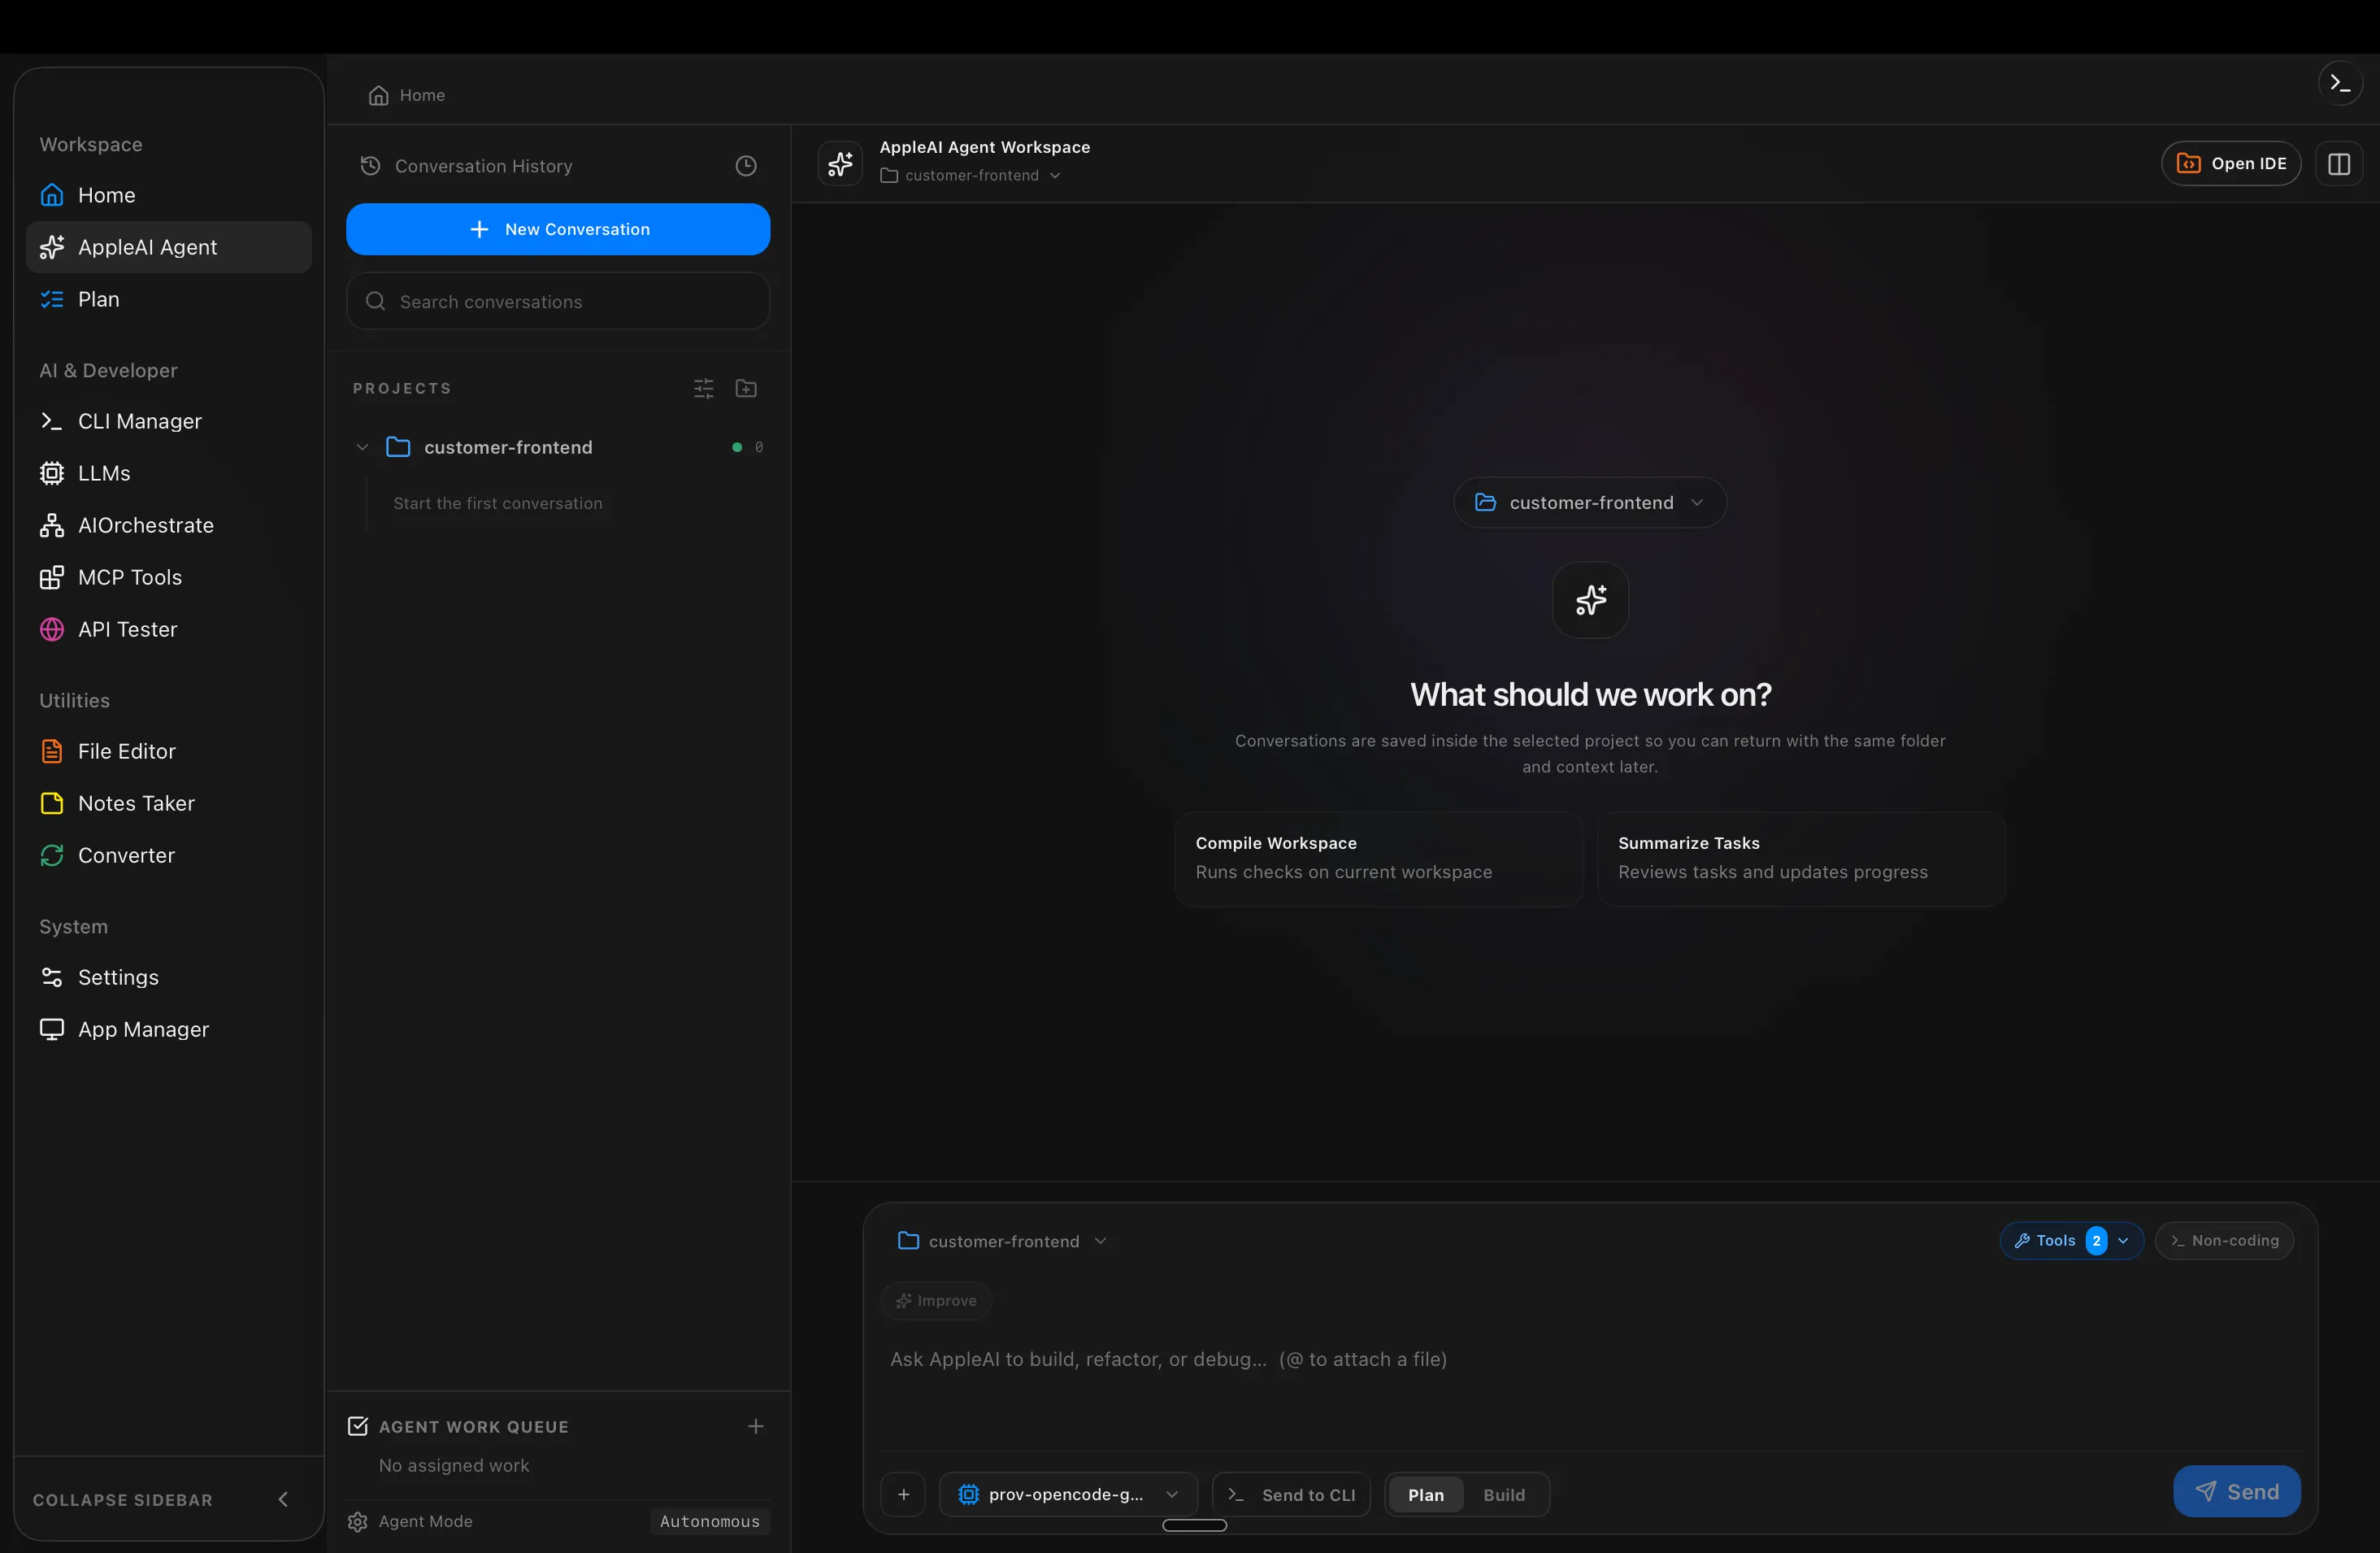Screen dimensions: 2380x1553
Task: Open File Editor utility
Action: click(x=168, y=751)
